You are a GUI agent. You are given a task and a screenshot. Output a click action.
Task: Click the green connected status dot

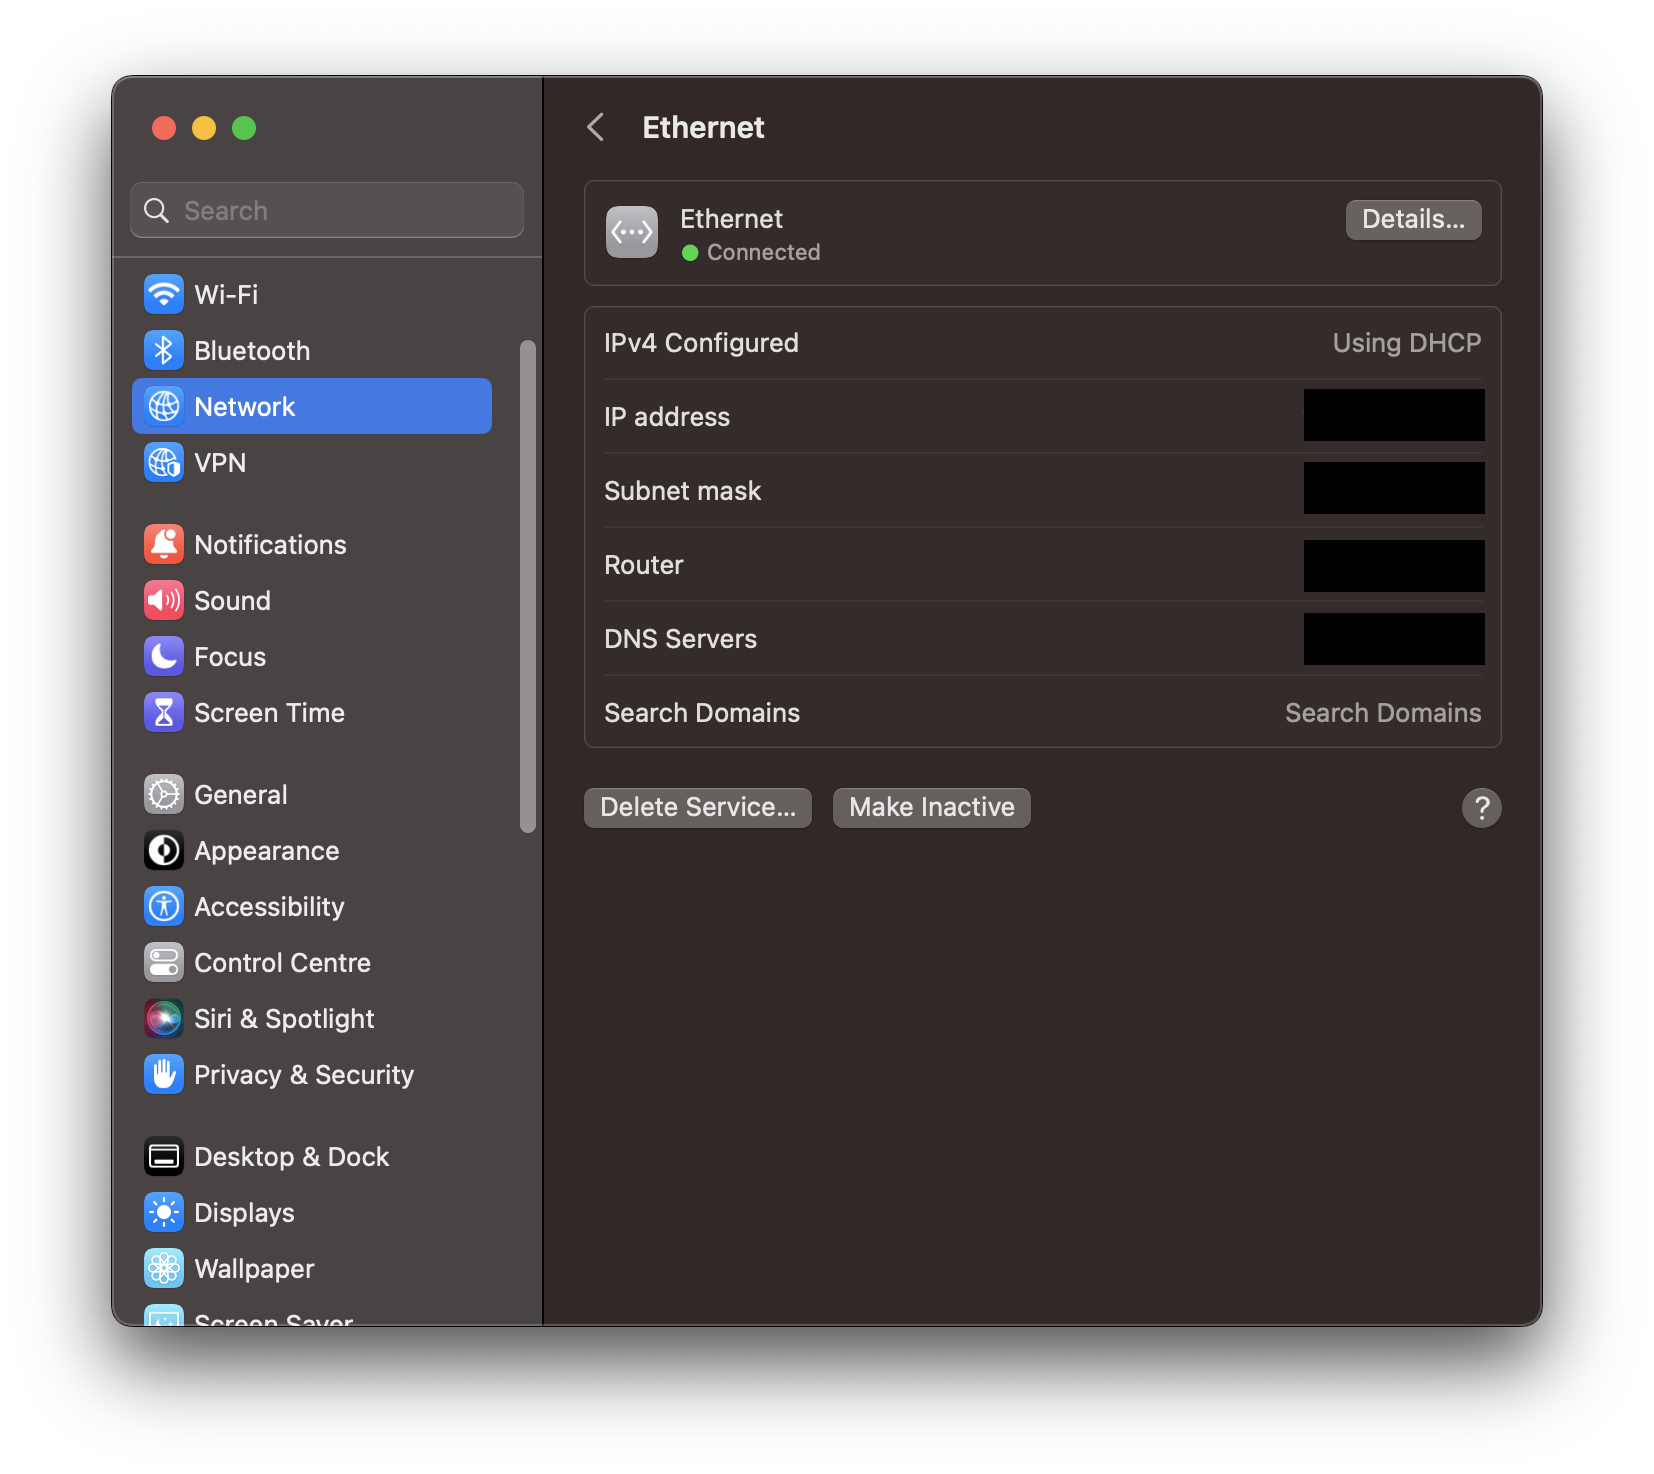tap(690, 253)
